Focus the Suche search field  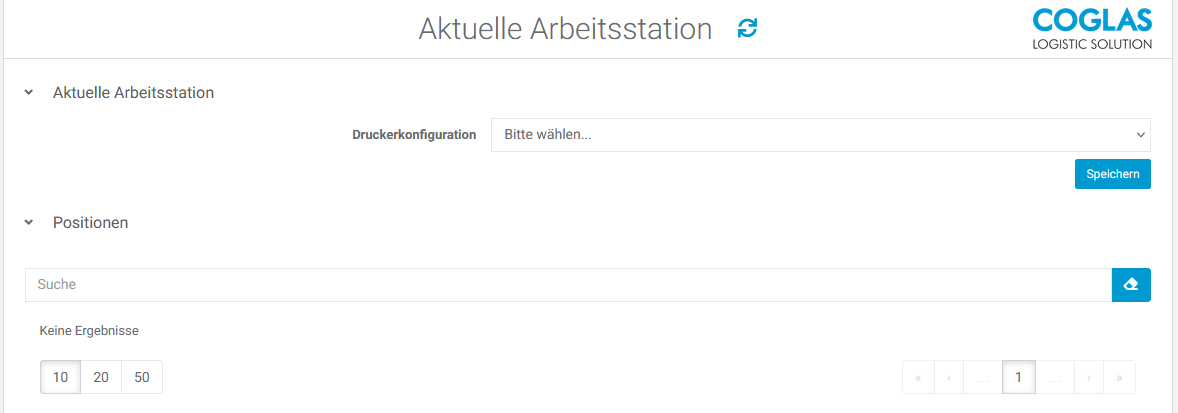pyautogui.click(x=568, y=285)
